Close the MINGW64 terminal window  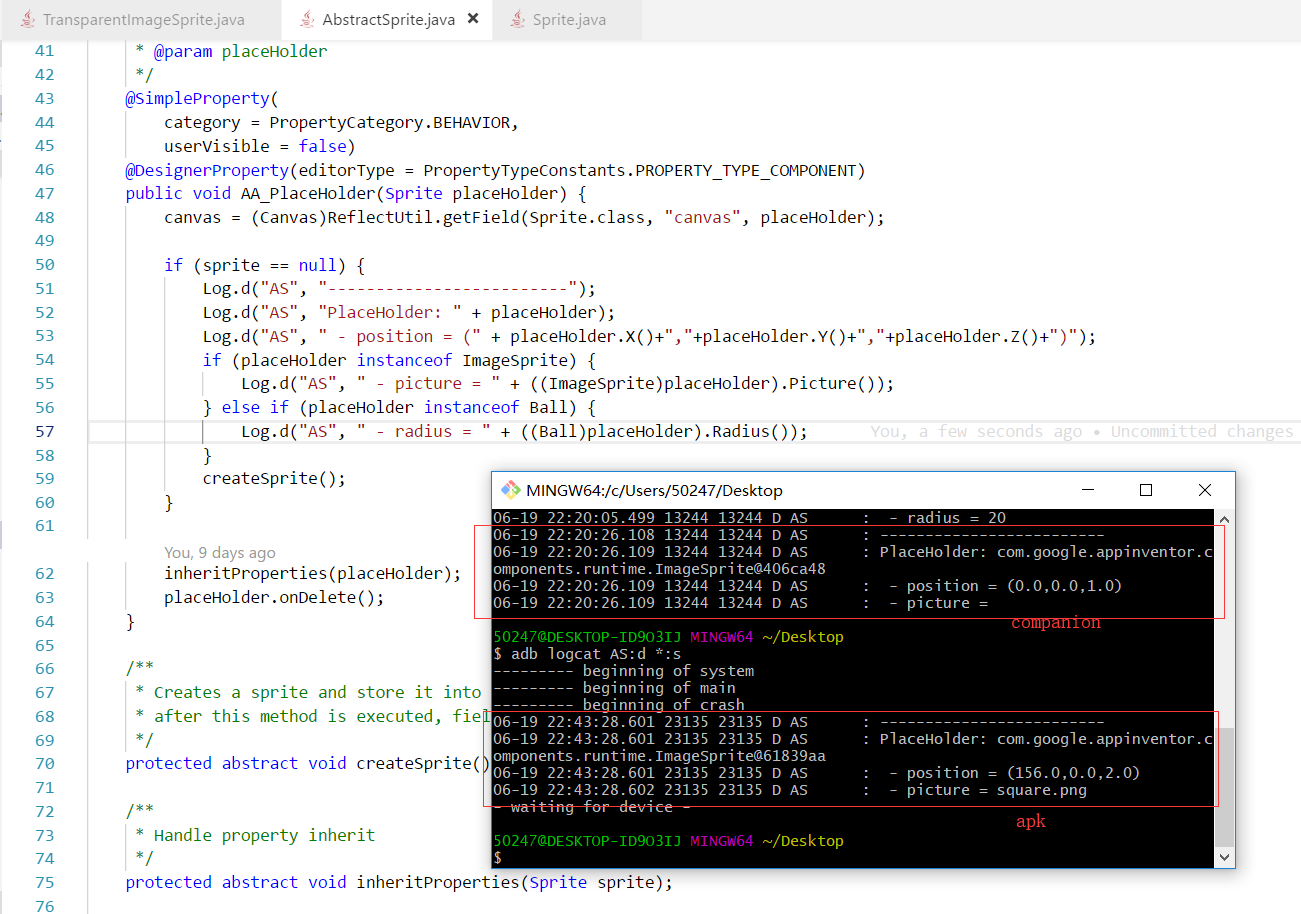[1205, 490]
